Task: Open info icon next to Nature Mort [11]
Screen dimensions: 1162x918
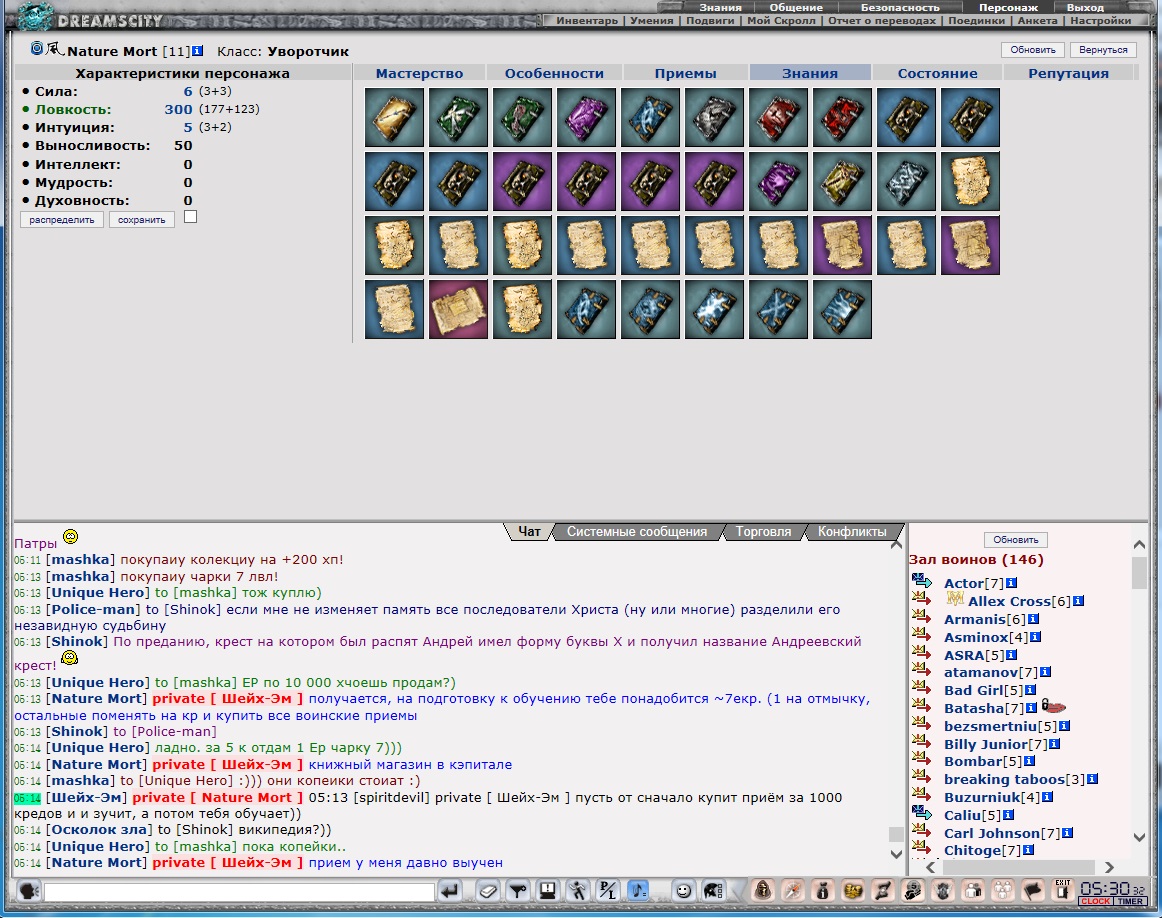Action: pyautogui.click(x=197, y=51)
